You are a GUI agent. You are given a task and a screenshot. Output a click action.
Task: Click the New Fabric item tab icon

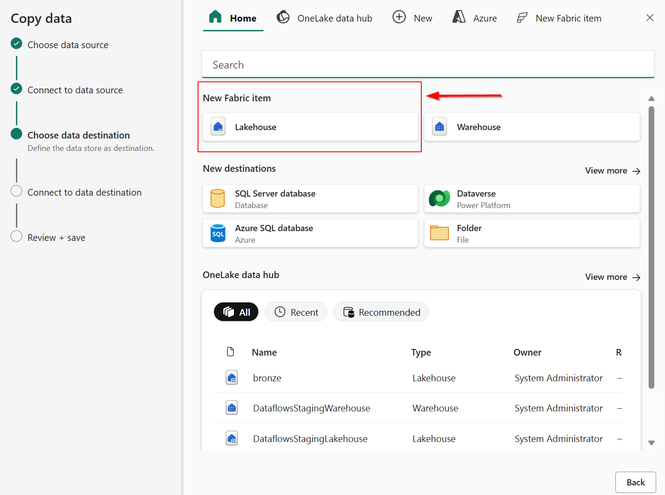pyautogui.click(x=522, y=18)
